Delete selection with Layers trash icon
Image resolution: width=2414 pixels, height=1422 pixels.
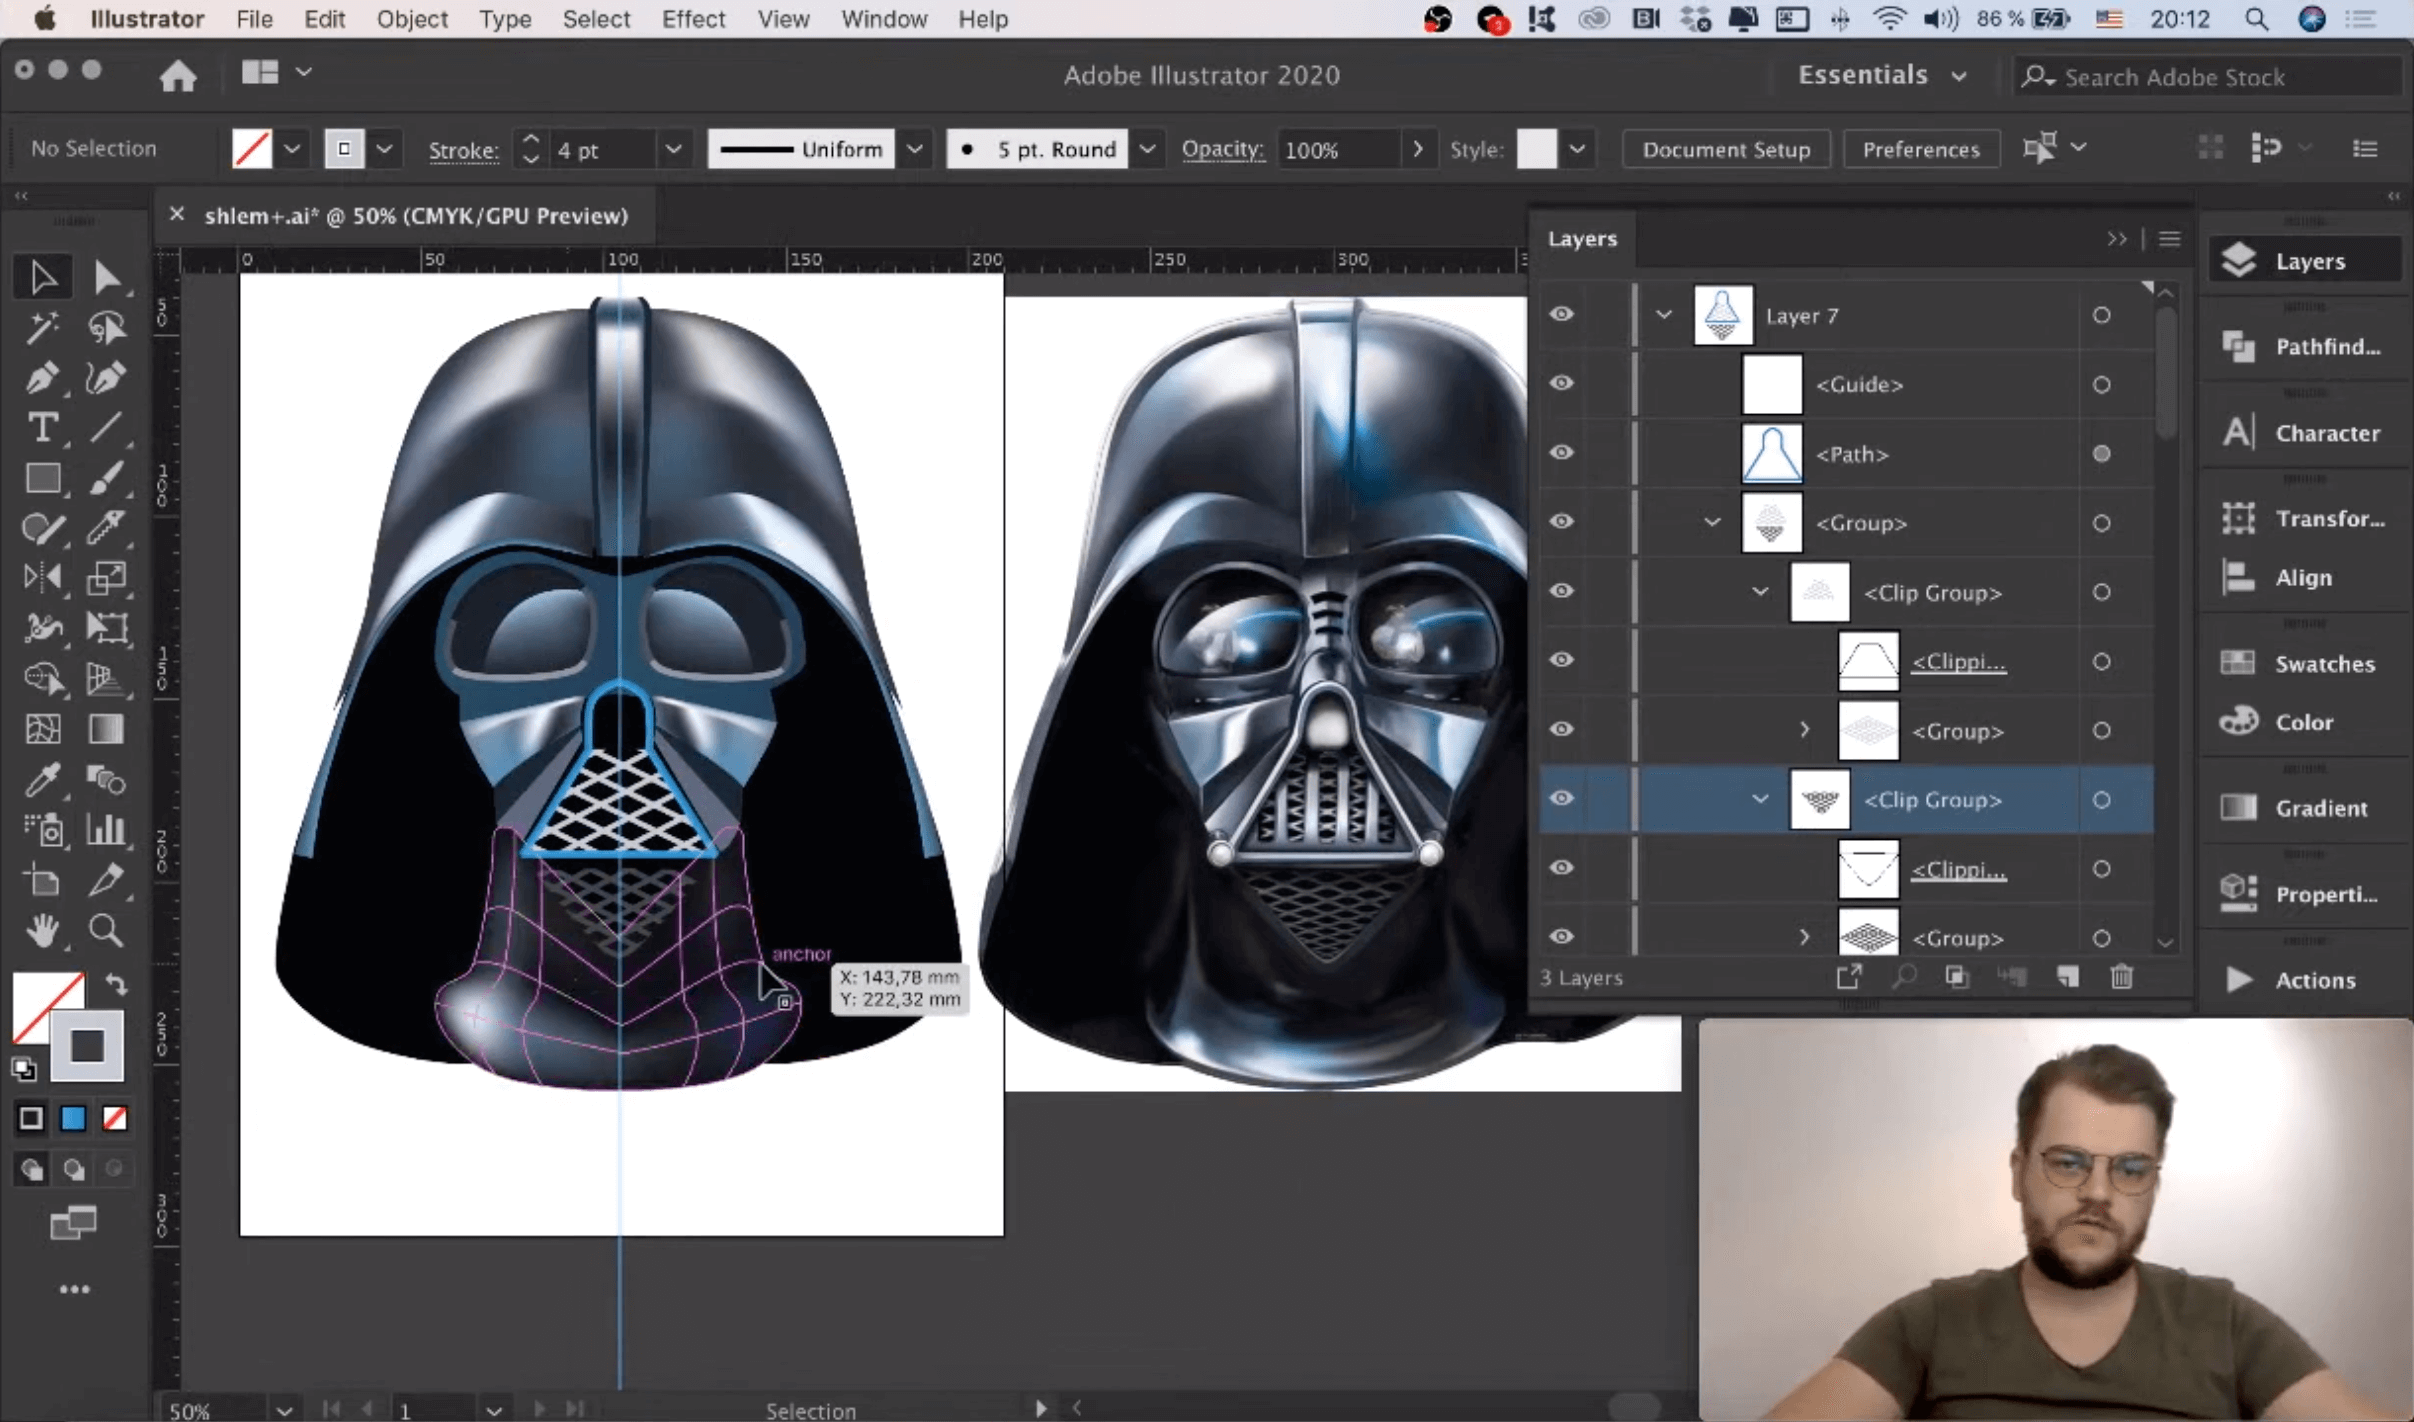pyautogui.click(x=2121, y=977)
